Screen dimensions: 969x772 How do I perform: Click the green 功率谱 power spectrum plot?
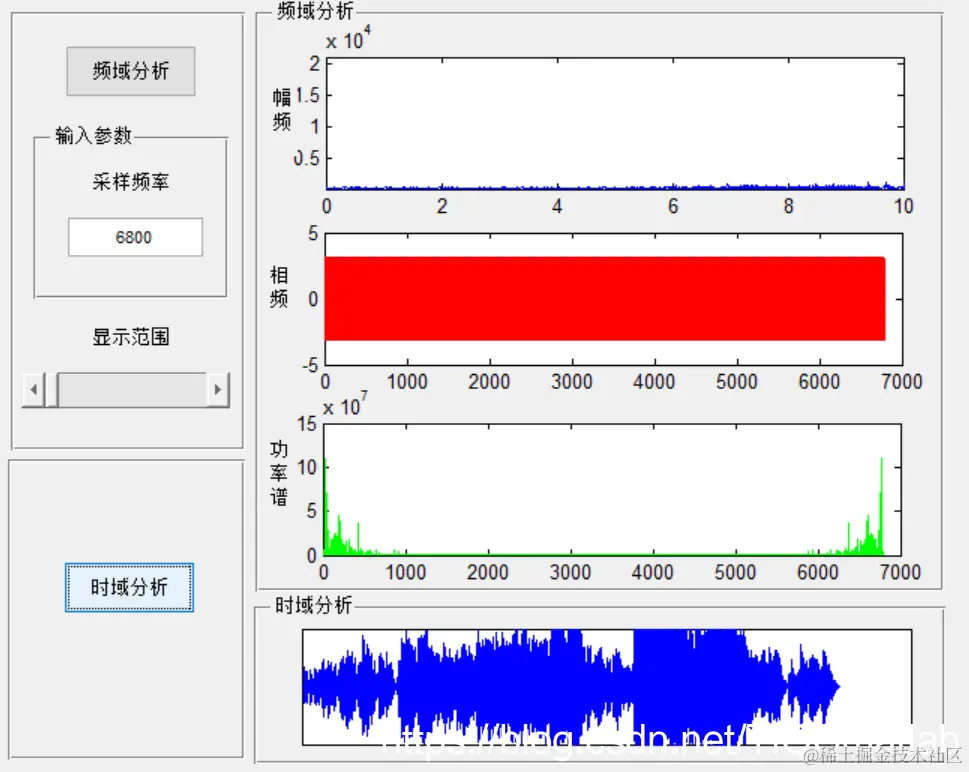click(612, 490)
